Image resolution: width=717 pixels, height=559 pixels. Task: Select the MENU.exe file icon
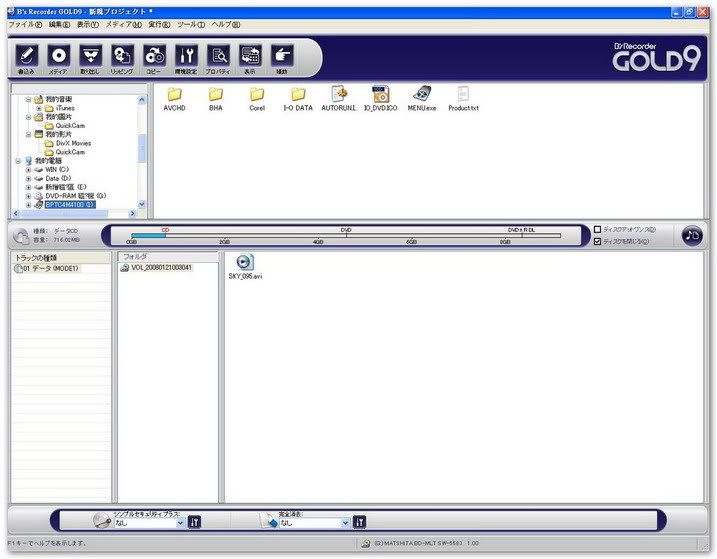(422, 94)
